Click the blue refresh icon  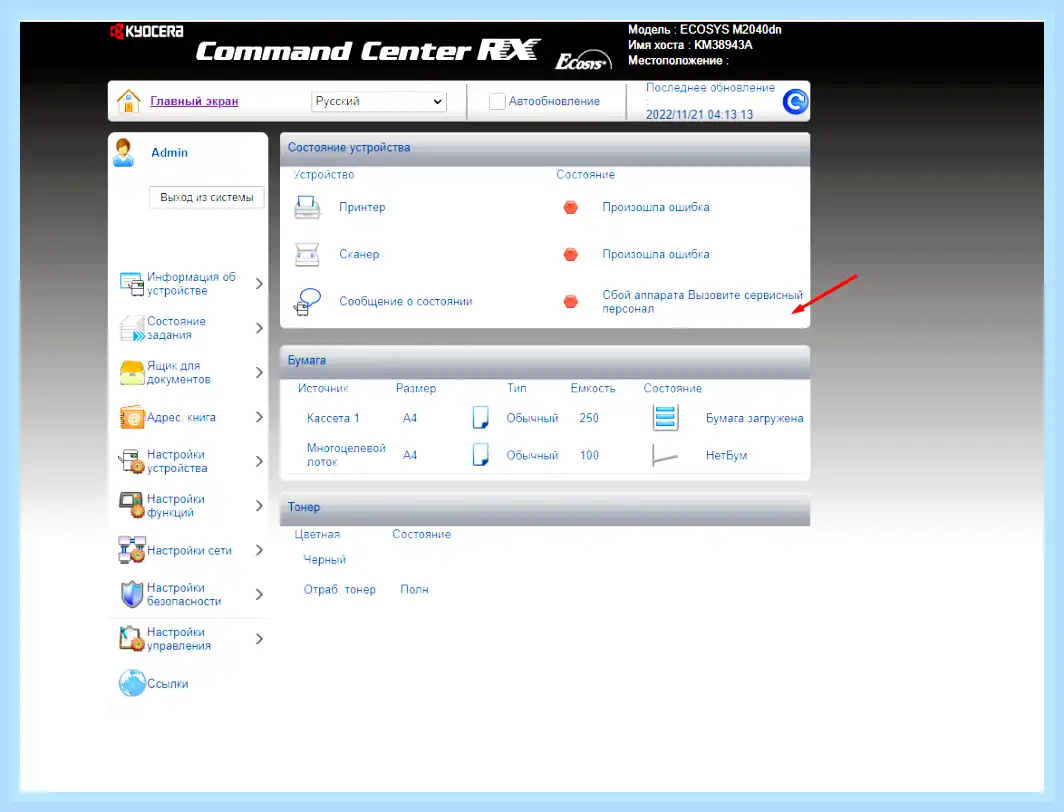point(795,102)
